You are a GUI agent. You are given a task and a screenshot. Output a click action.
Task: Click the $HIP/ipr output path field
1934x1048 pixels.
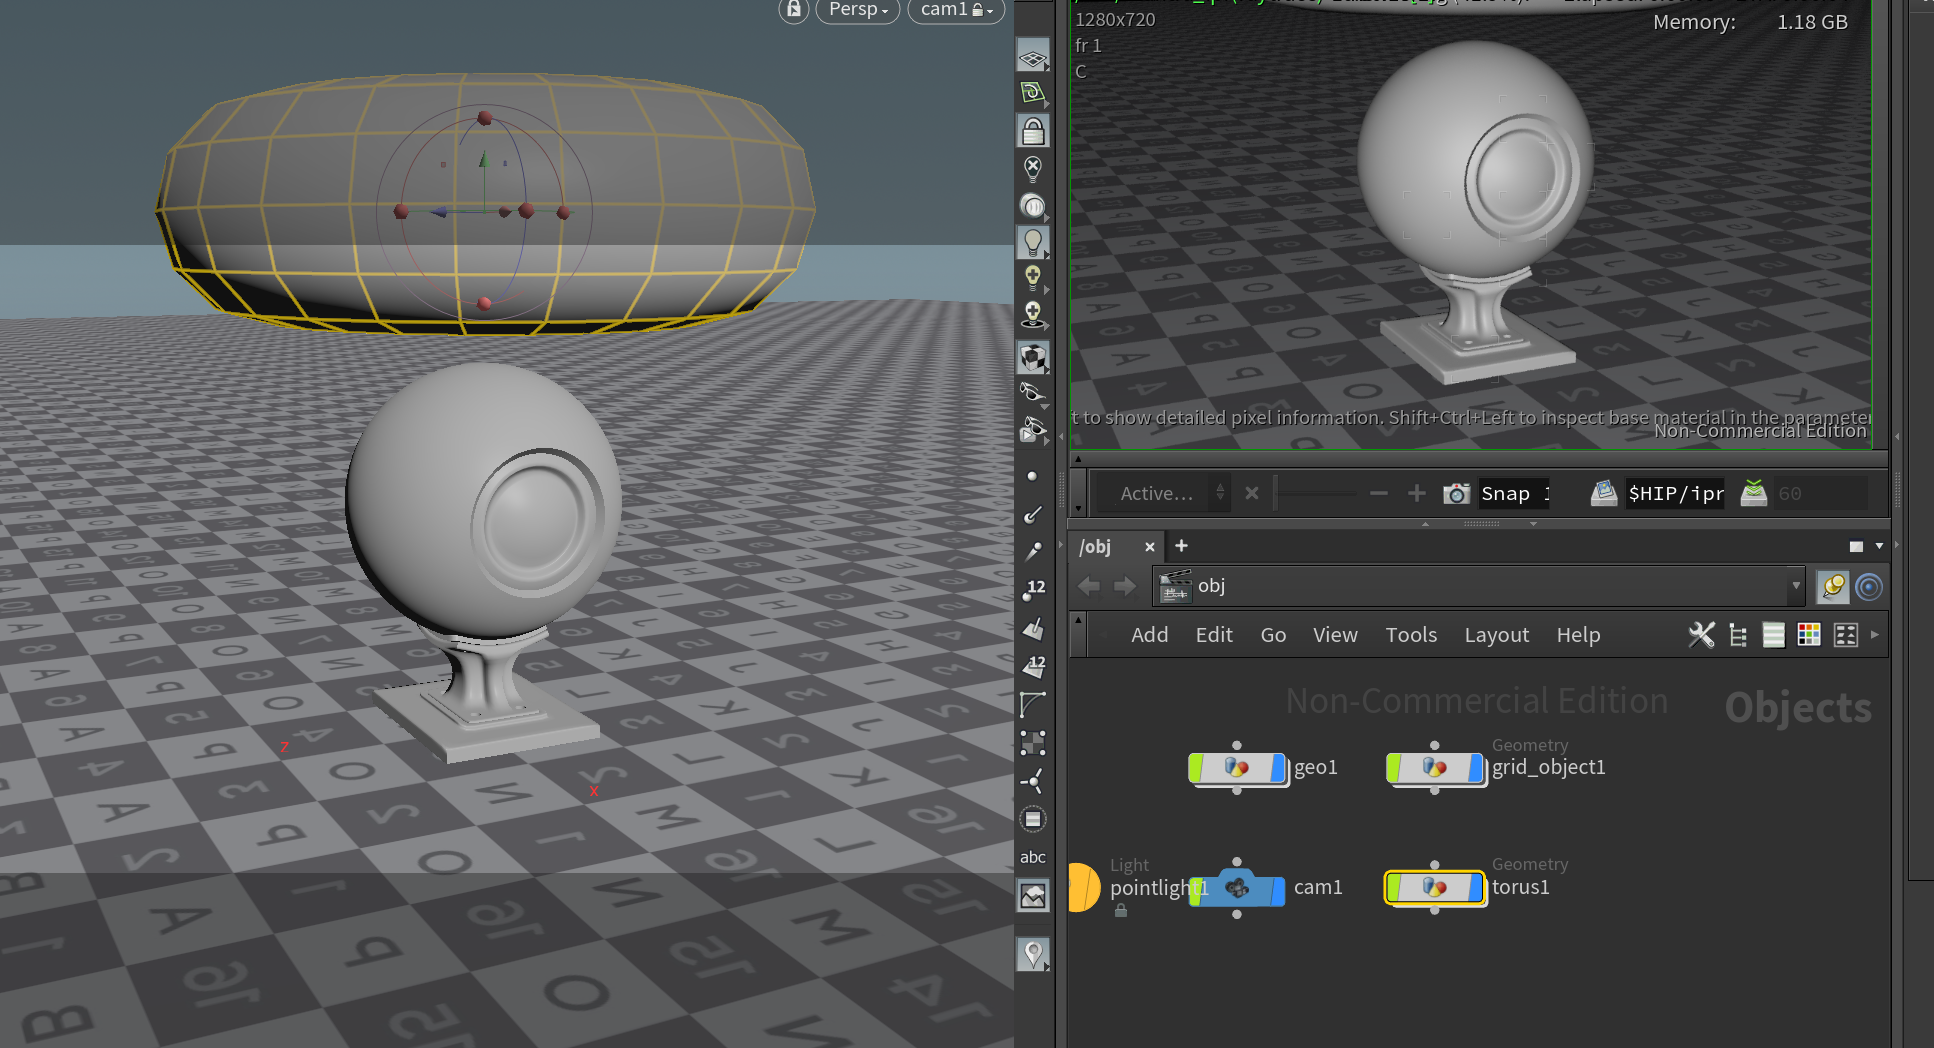pyautogui.click(x=1675, y=492)
